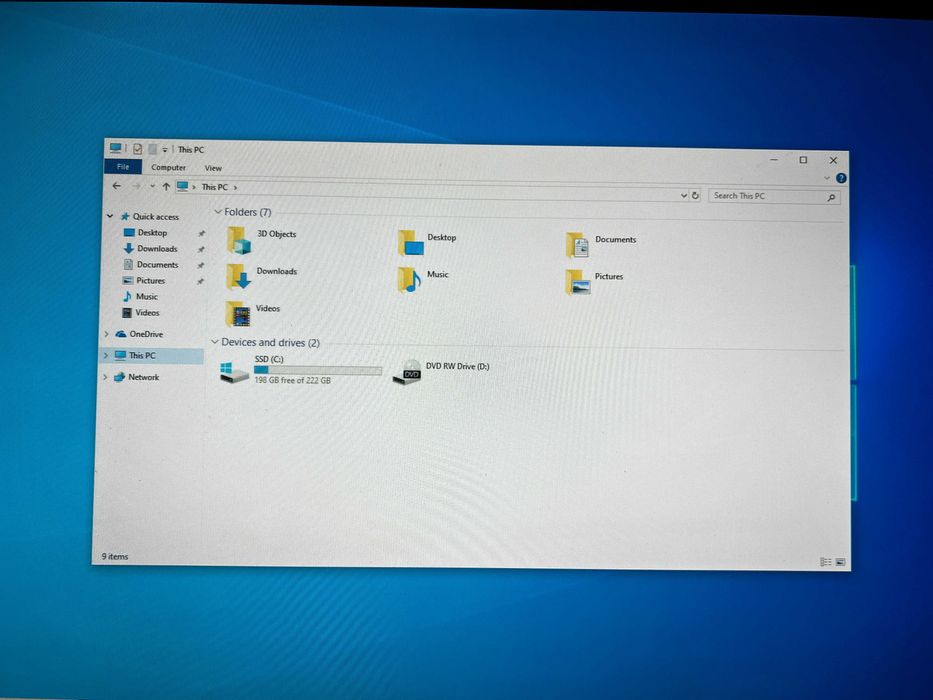Select OneDrive in navigation pane
The image size is (933, 700).
(146, 334)
